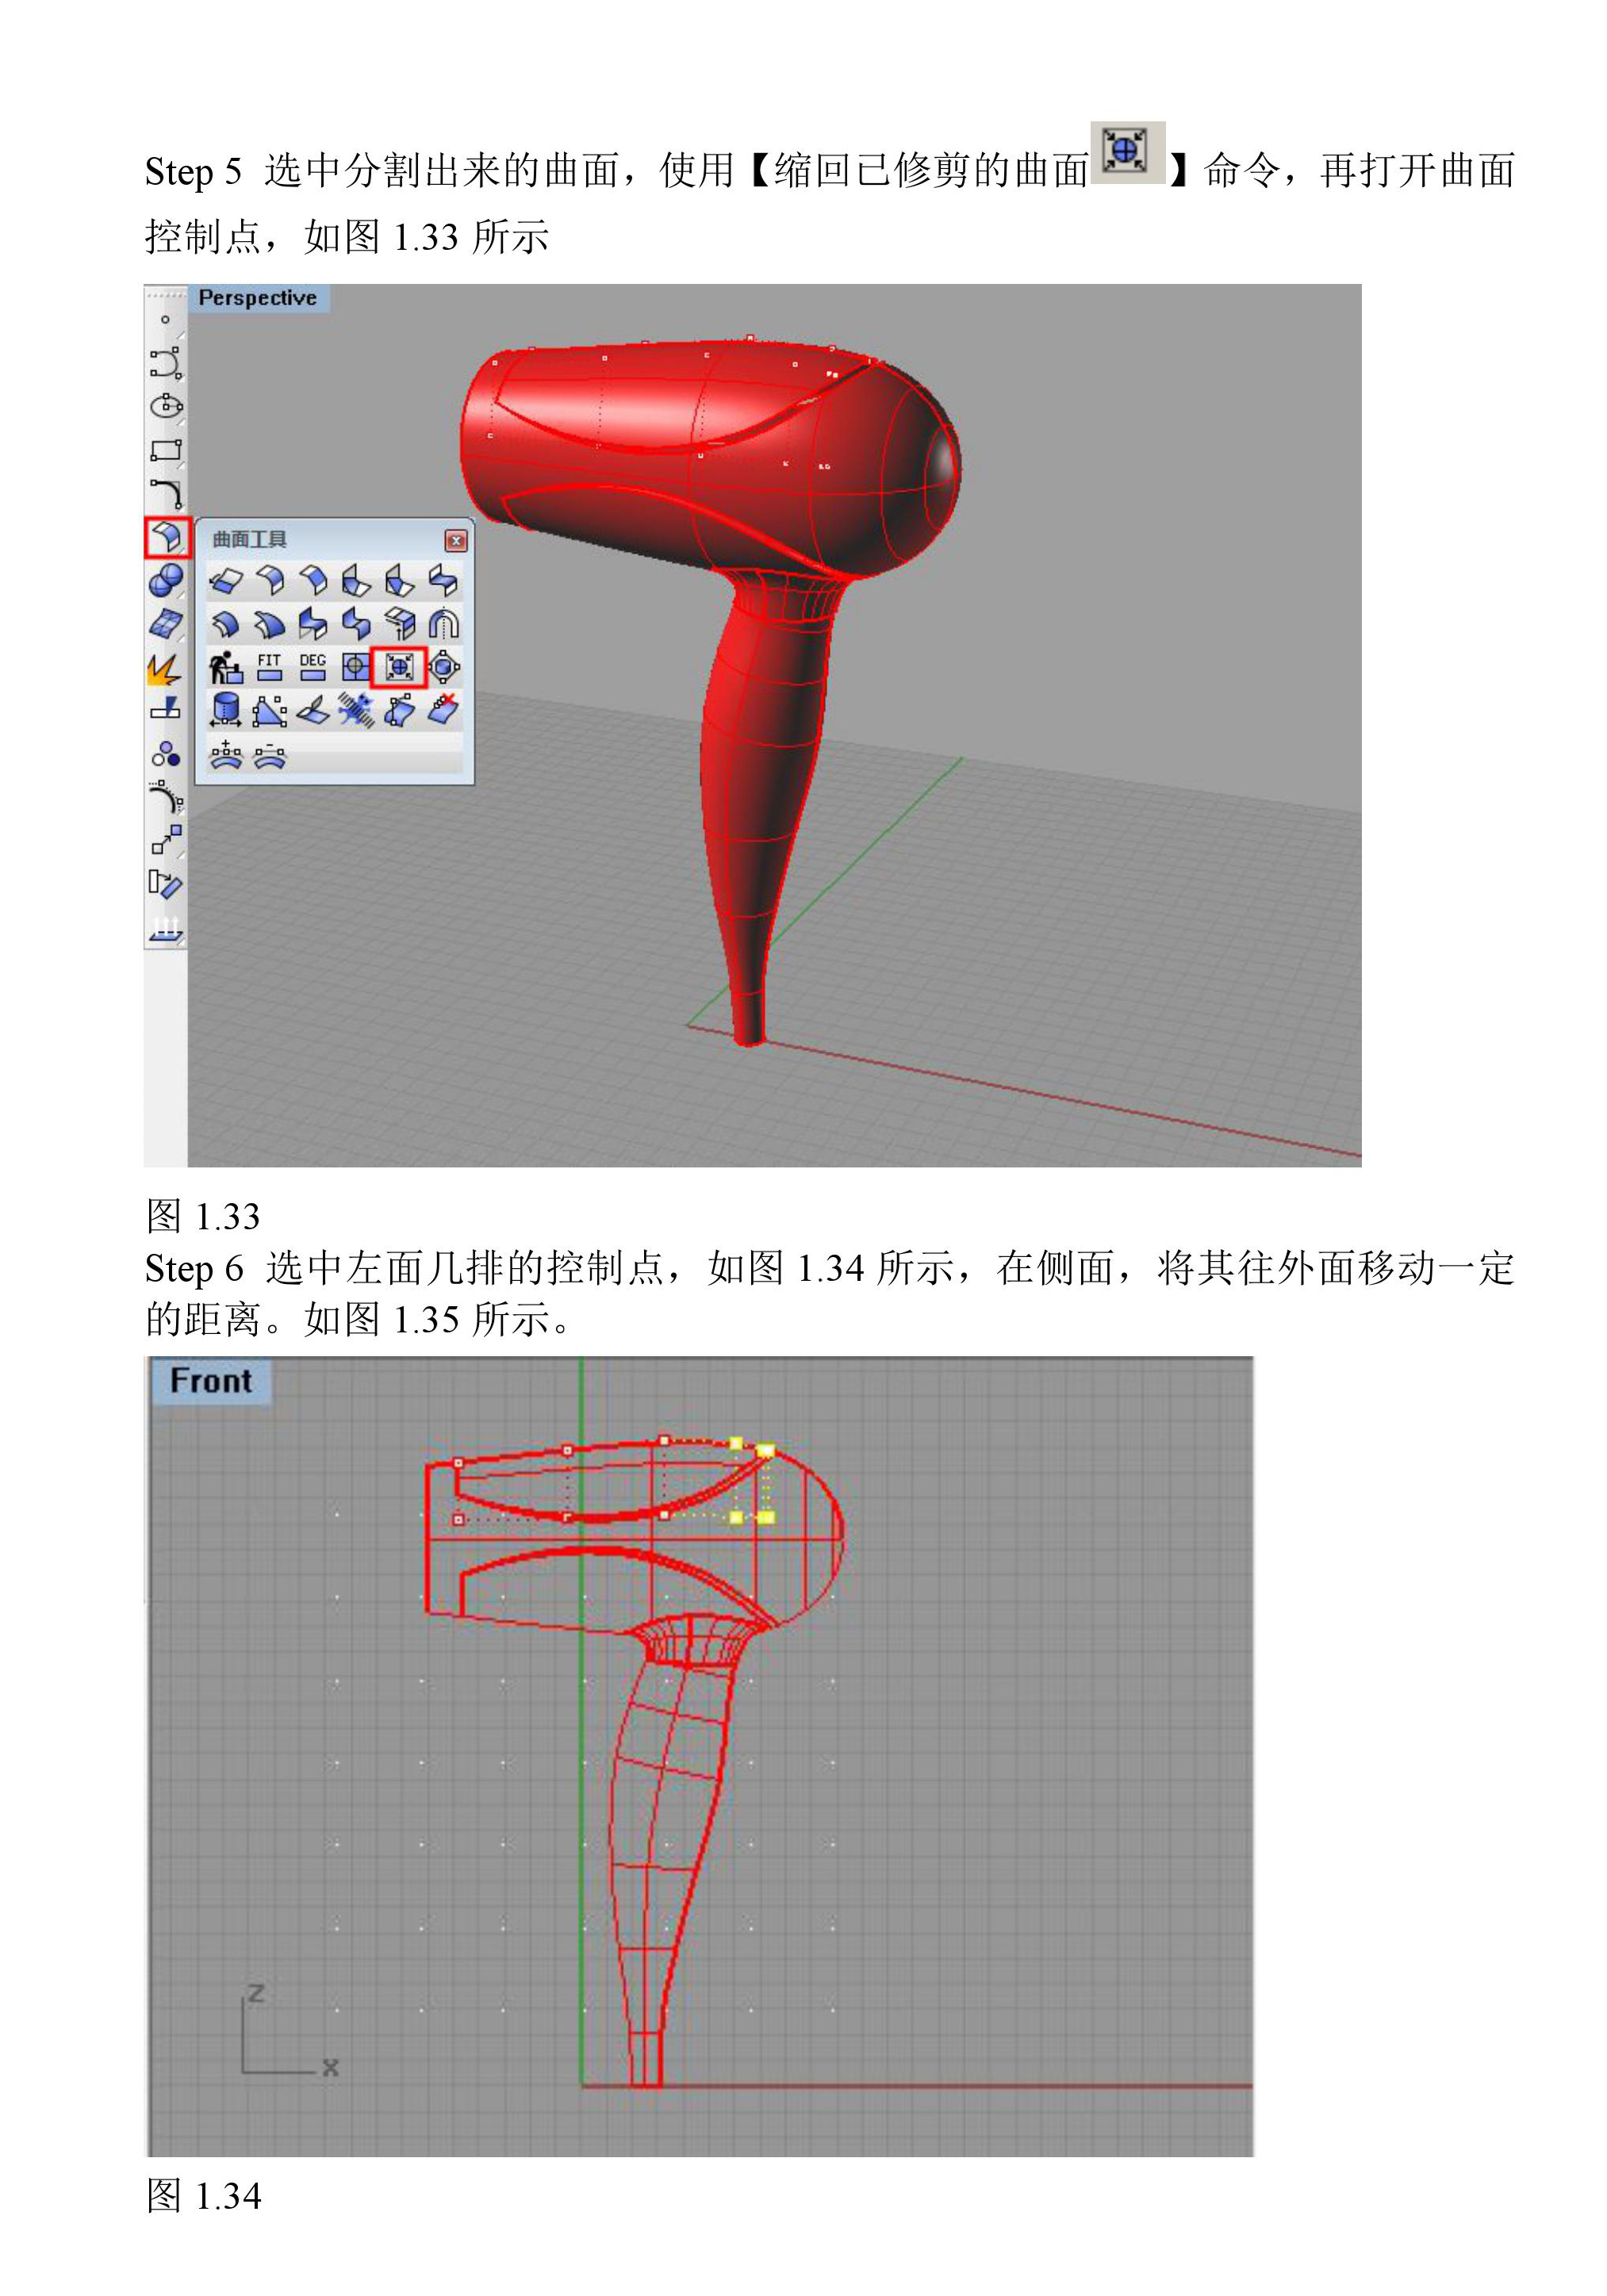Viewport: 1607px width, 2296px height.
Task: Open the Solid boolean spheres tool
Action: [165, 581]
